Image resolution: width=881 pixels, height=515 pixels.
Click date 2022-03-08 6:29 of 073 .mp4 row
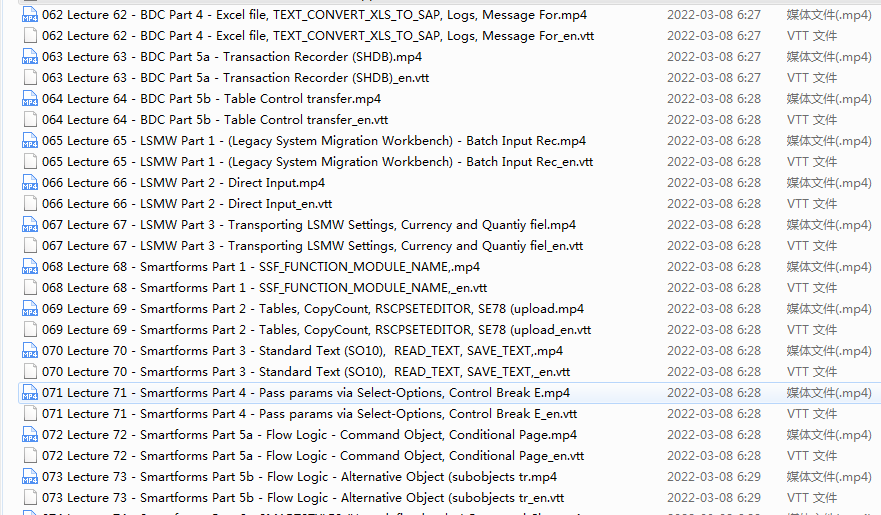[x=714, y=477]
